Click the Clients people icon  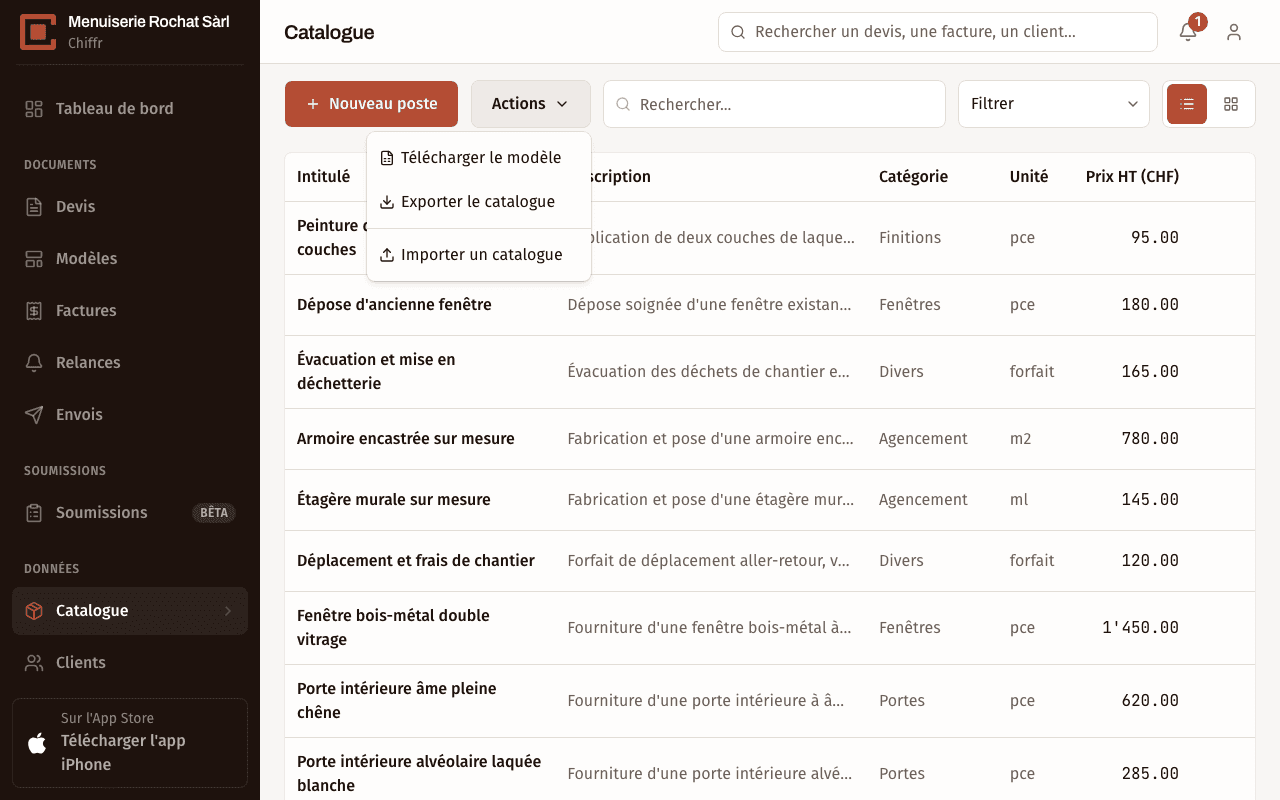(x=34, y=663)
